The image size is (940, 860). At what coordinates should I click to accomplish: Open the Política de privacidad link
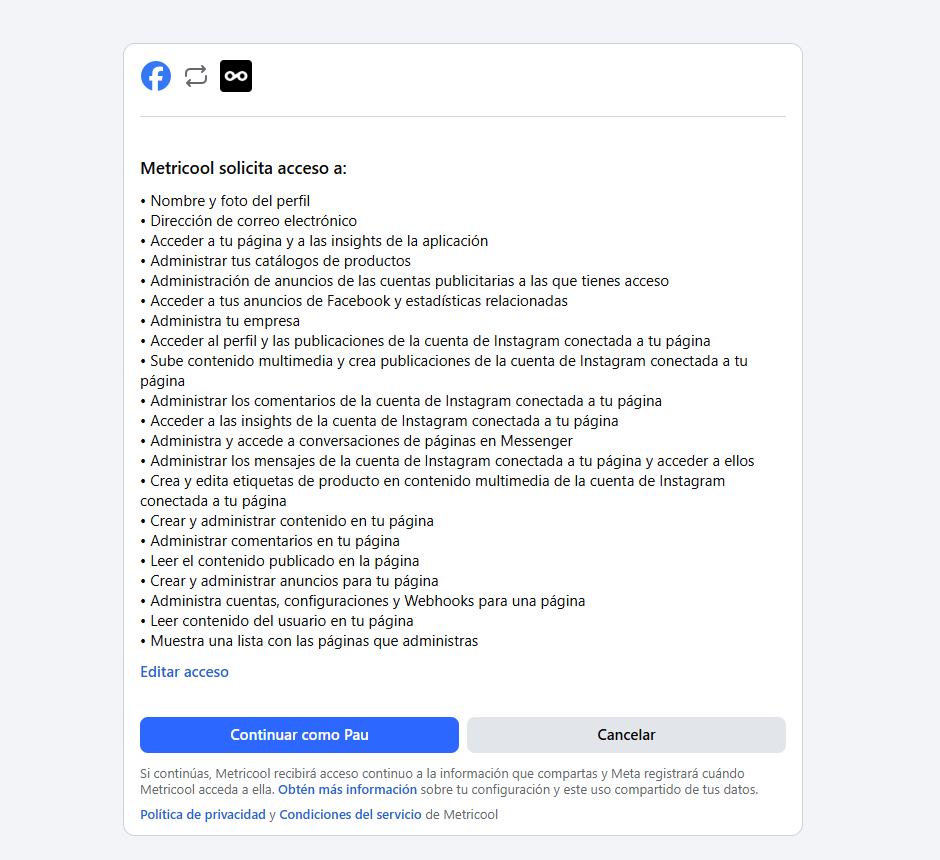point(203,814)
